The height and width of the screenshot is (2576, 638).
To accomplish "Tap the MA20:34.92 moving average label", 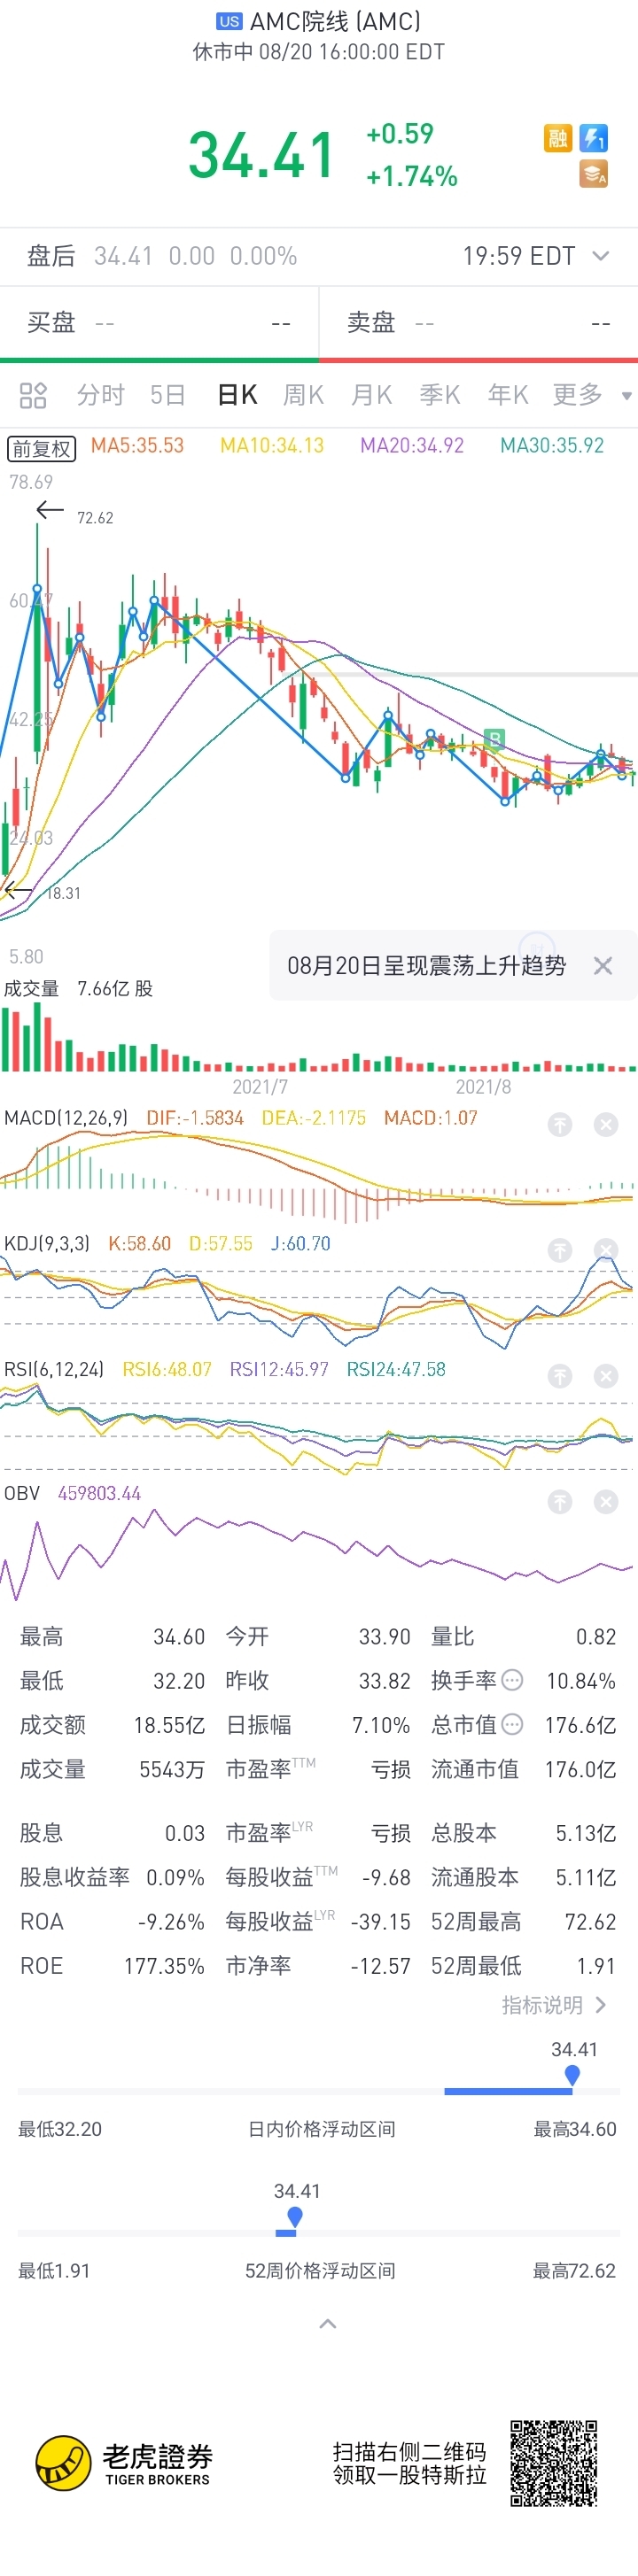I will click(x=412, y=446).
